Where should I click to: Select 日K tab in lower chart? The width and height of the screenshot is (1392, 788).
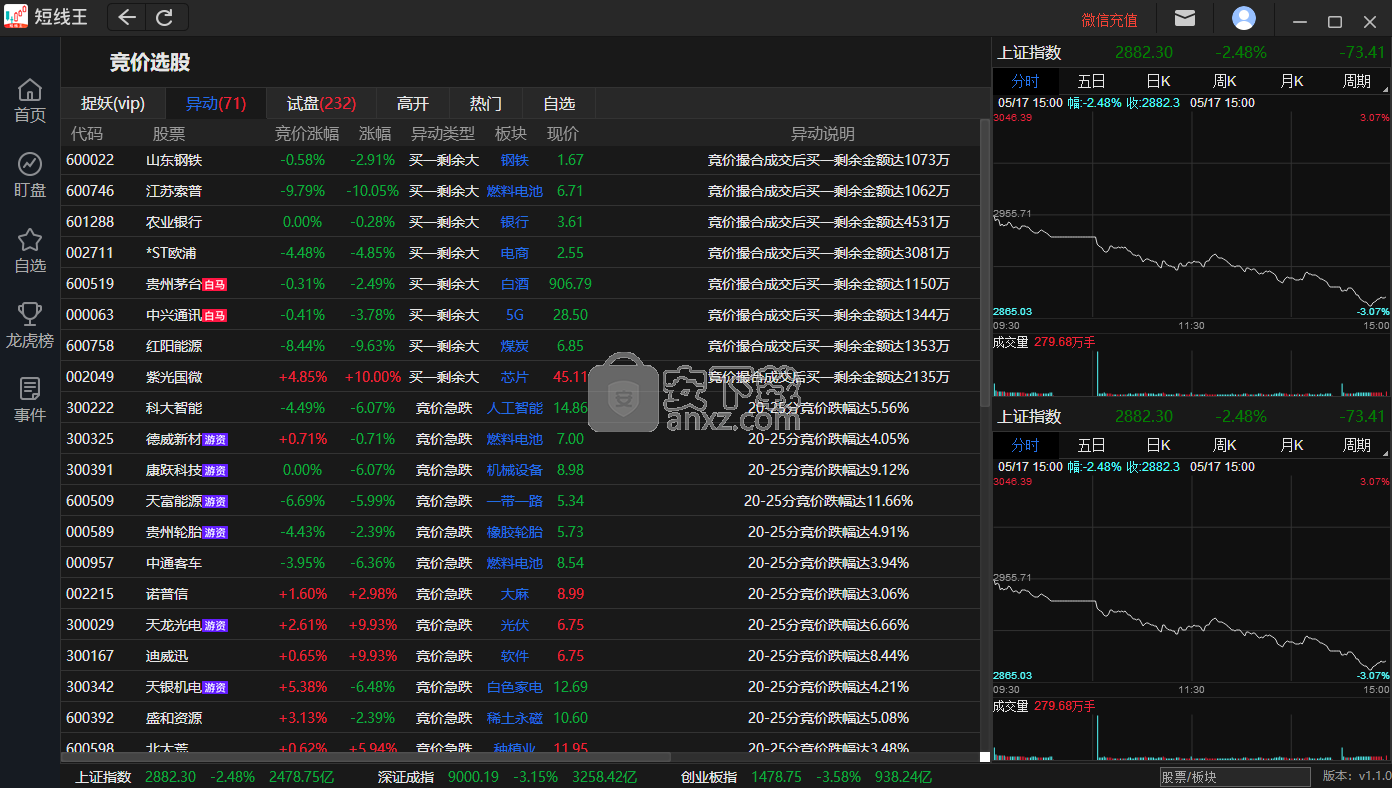[x=1158, y=445]
